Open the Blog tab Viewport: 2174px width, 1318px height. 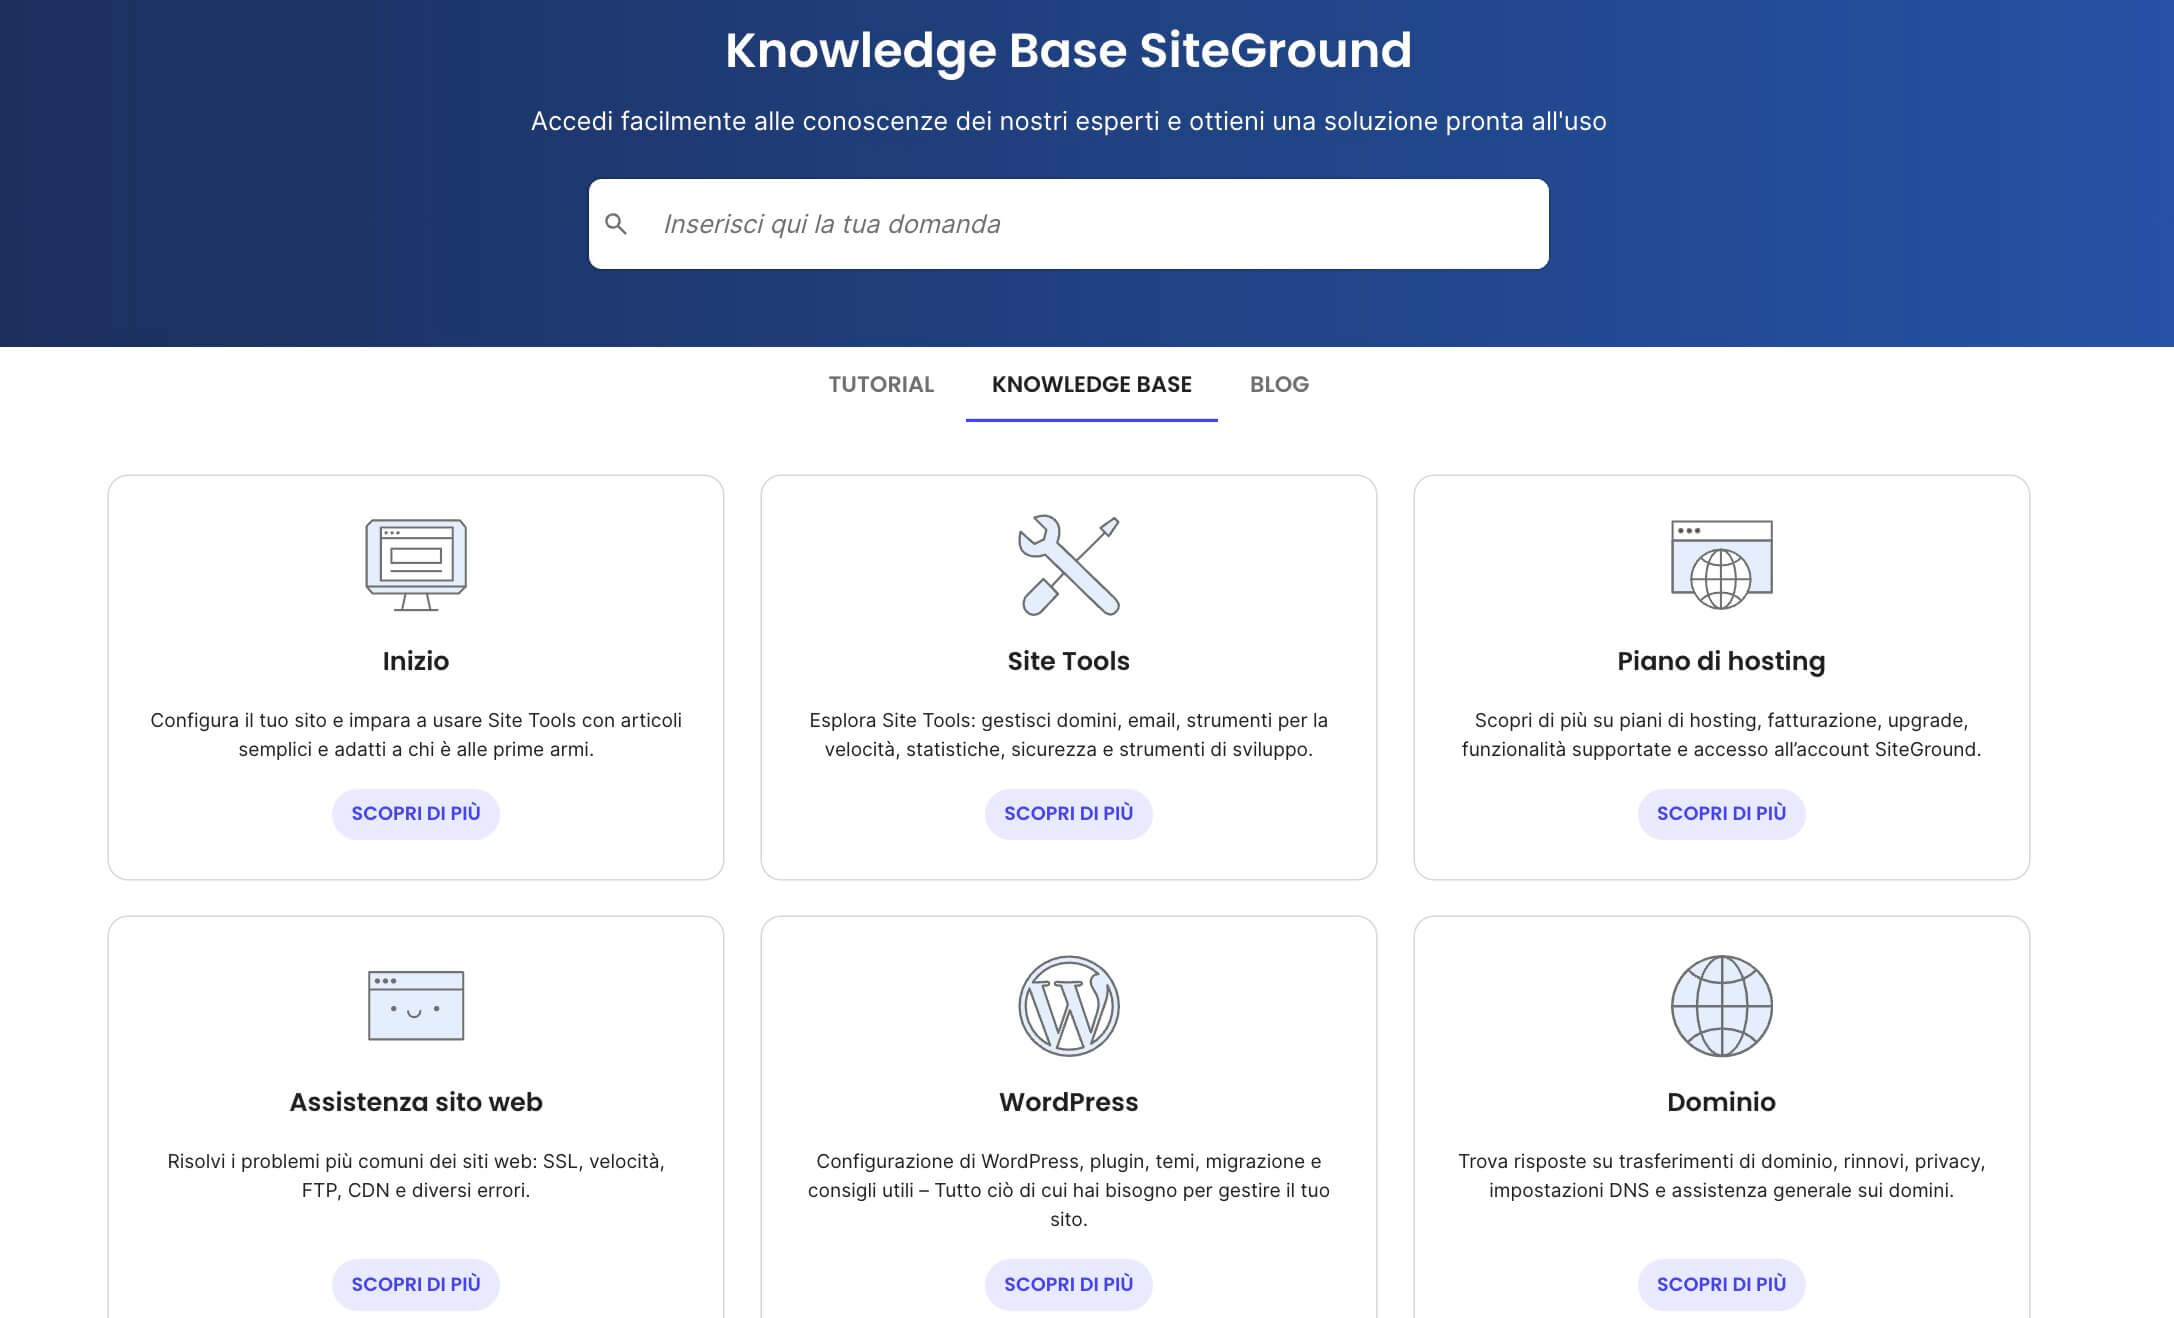[x=1278, y=384]
